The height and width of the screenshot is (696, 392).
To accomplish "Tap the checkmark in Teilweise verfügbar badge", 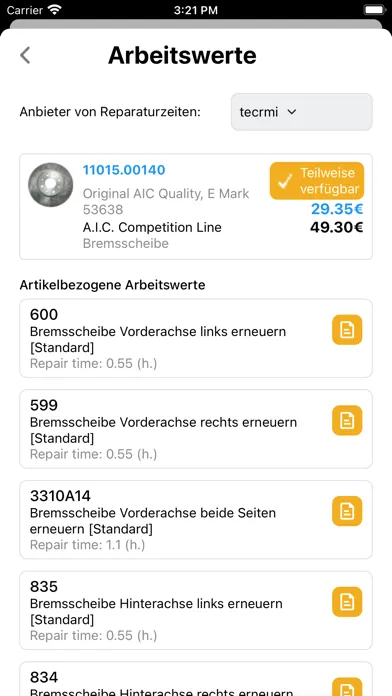I will 285,181.
